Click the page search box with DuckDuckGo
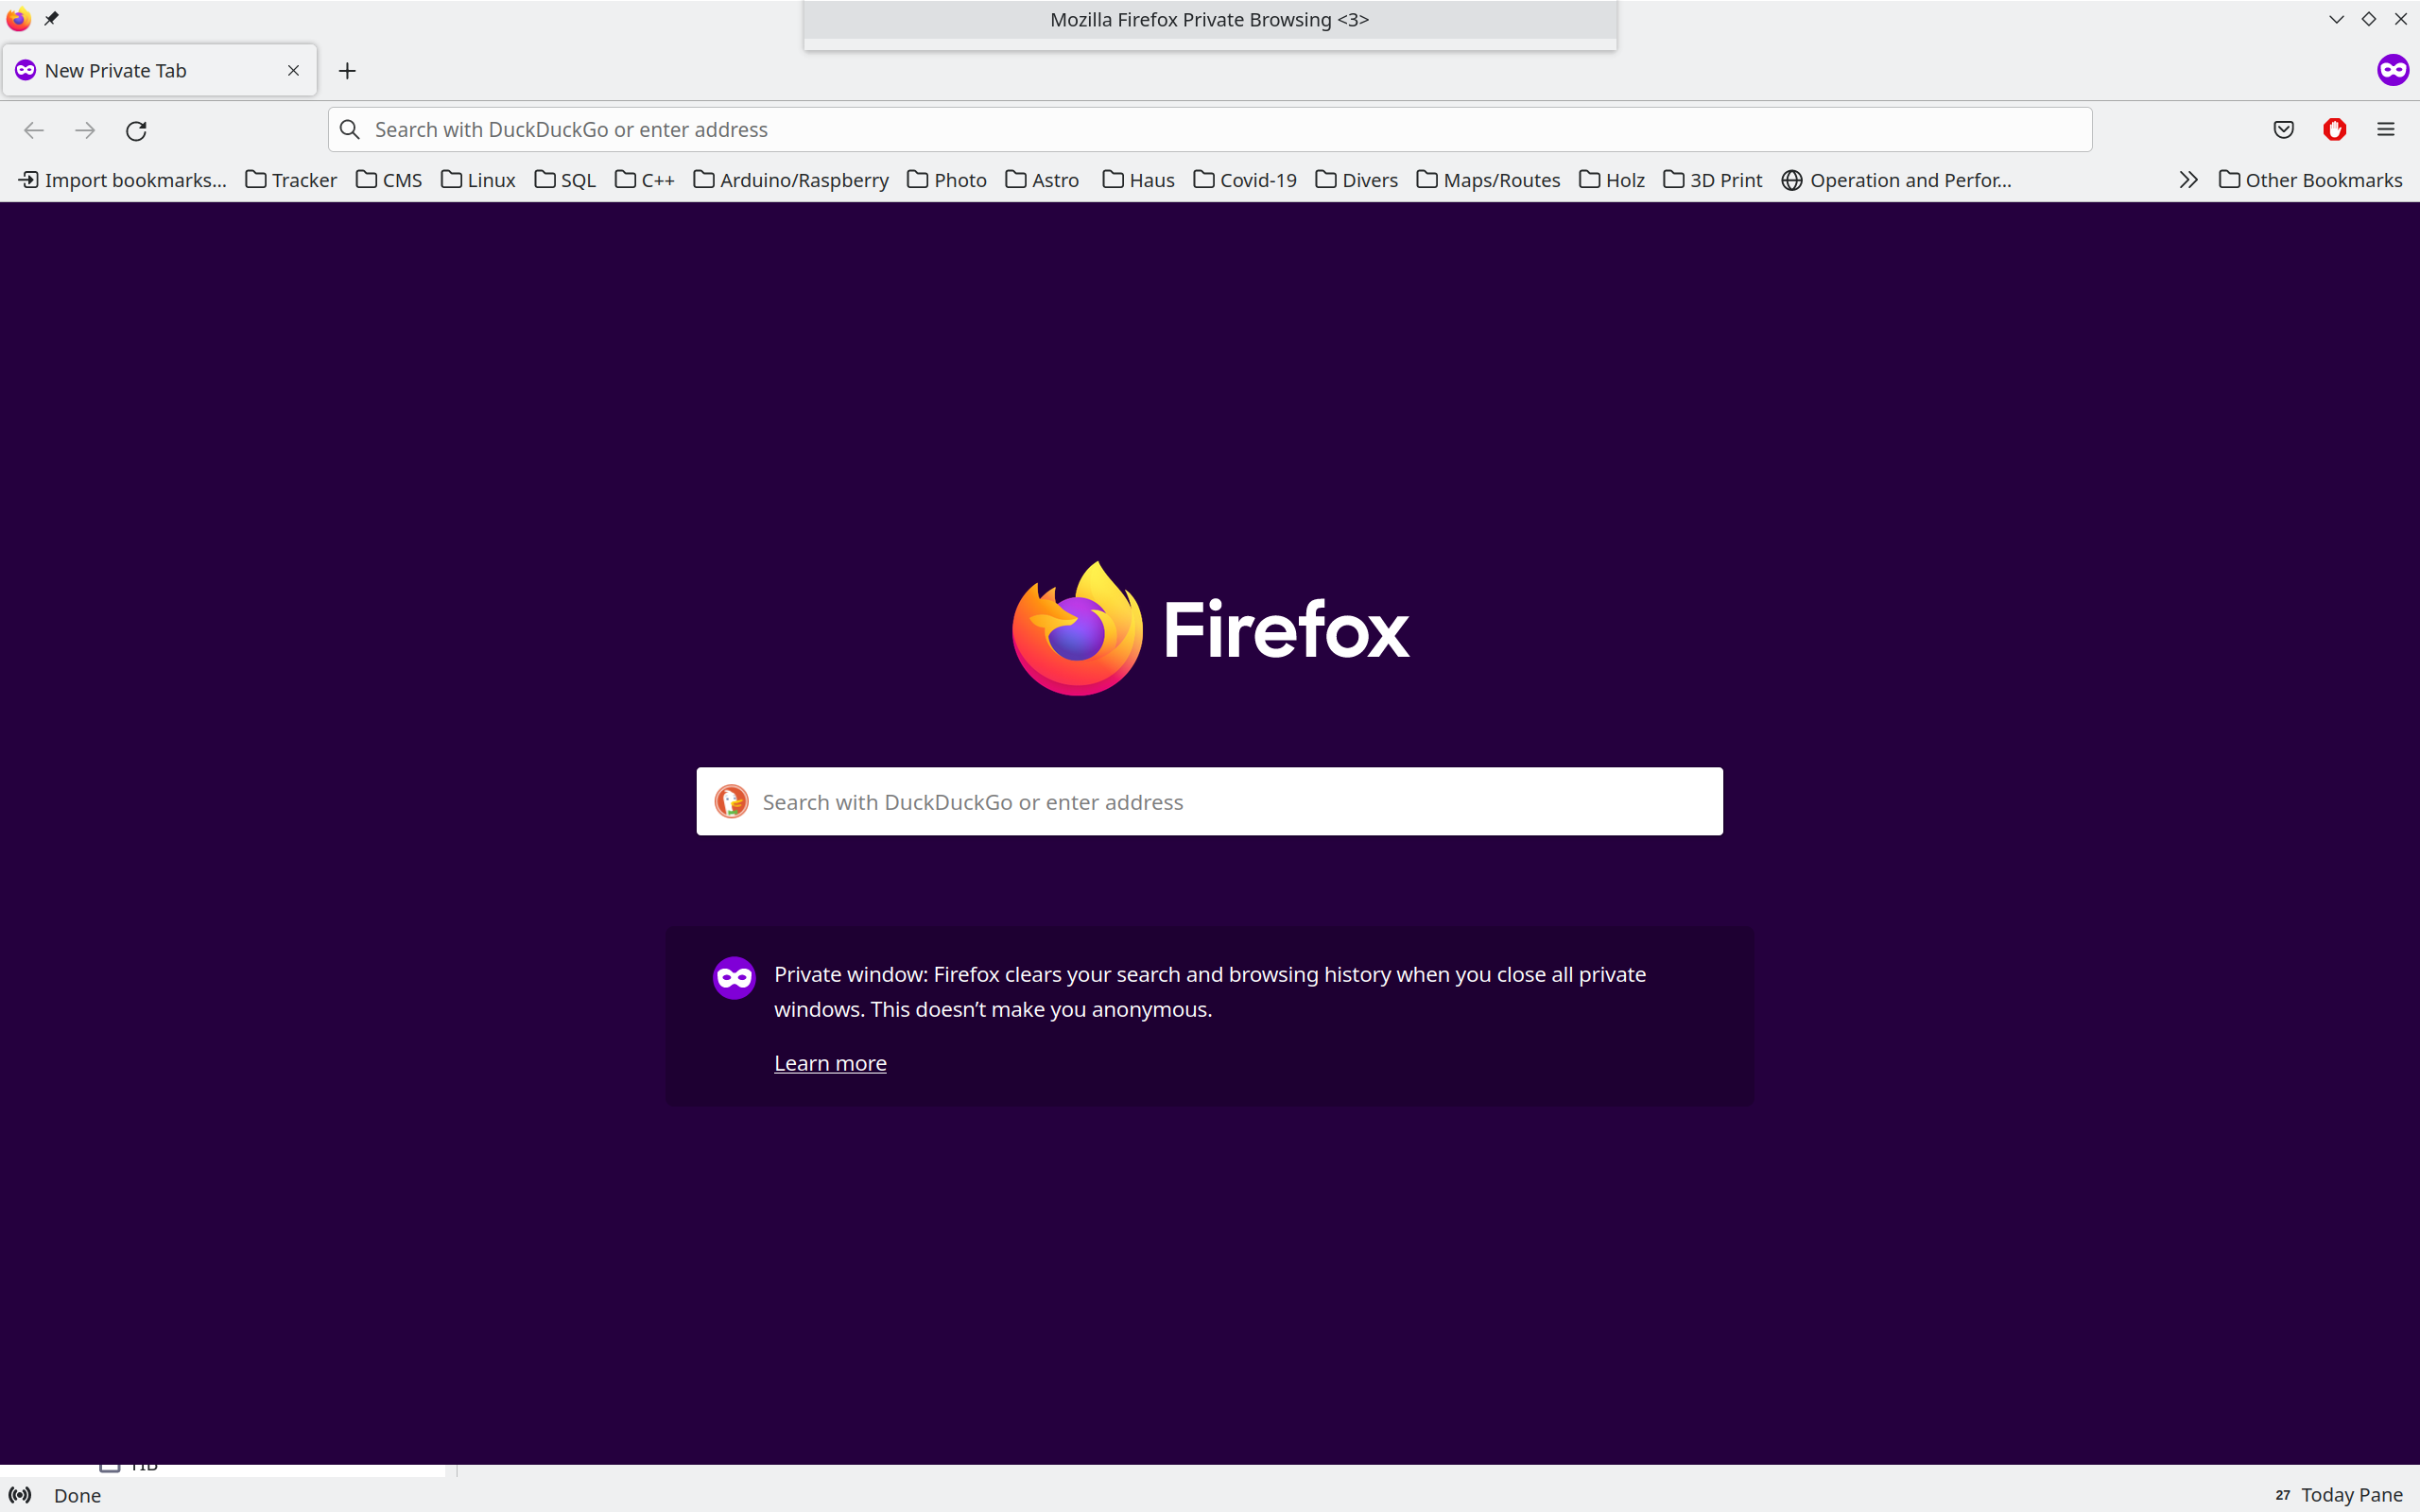Image resolution: width=2420 pixels, height=1512 pixels. (1210, 801)
